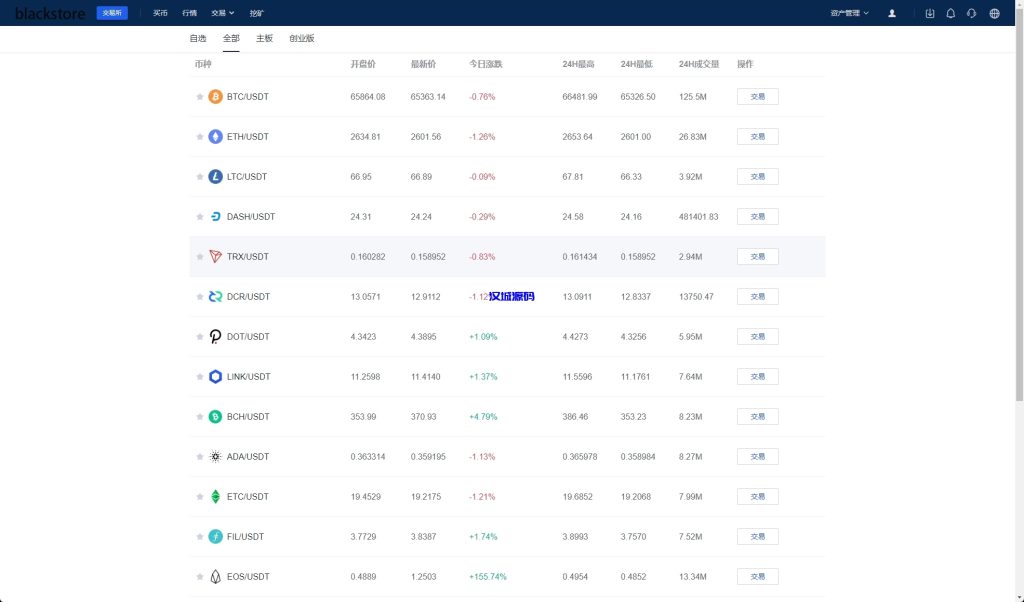Toggle the star for DOT/USDT
This screenshot has width=1024, height=602.
tap(200, 337)
